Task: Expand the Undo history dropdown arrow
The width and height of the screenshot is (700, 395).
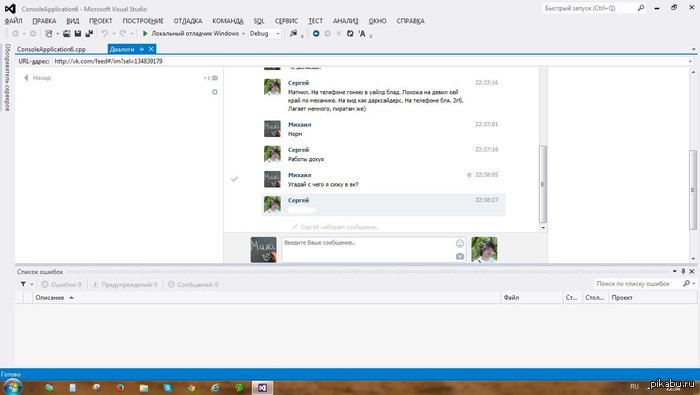Action: click(113, 33)
